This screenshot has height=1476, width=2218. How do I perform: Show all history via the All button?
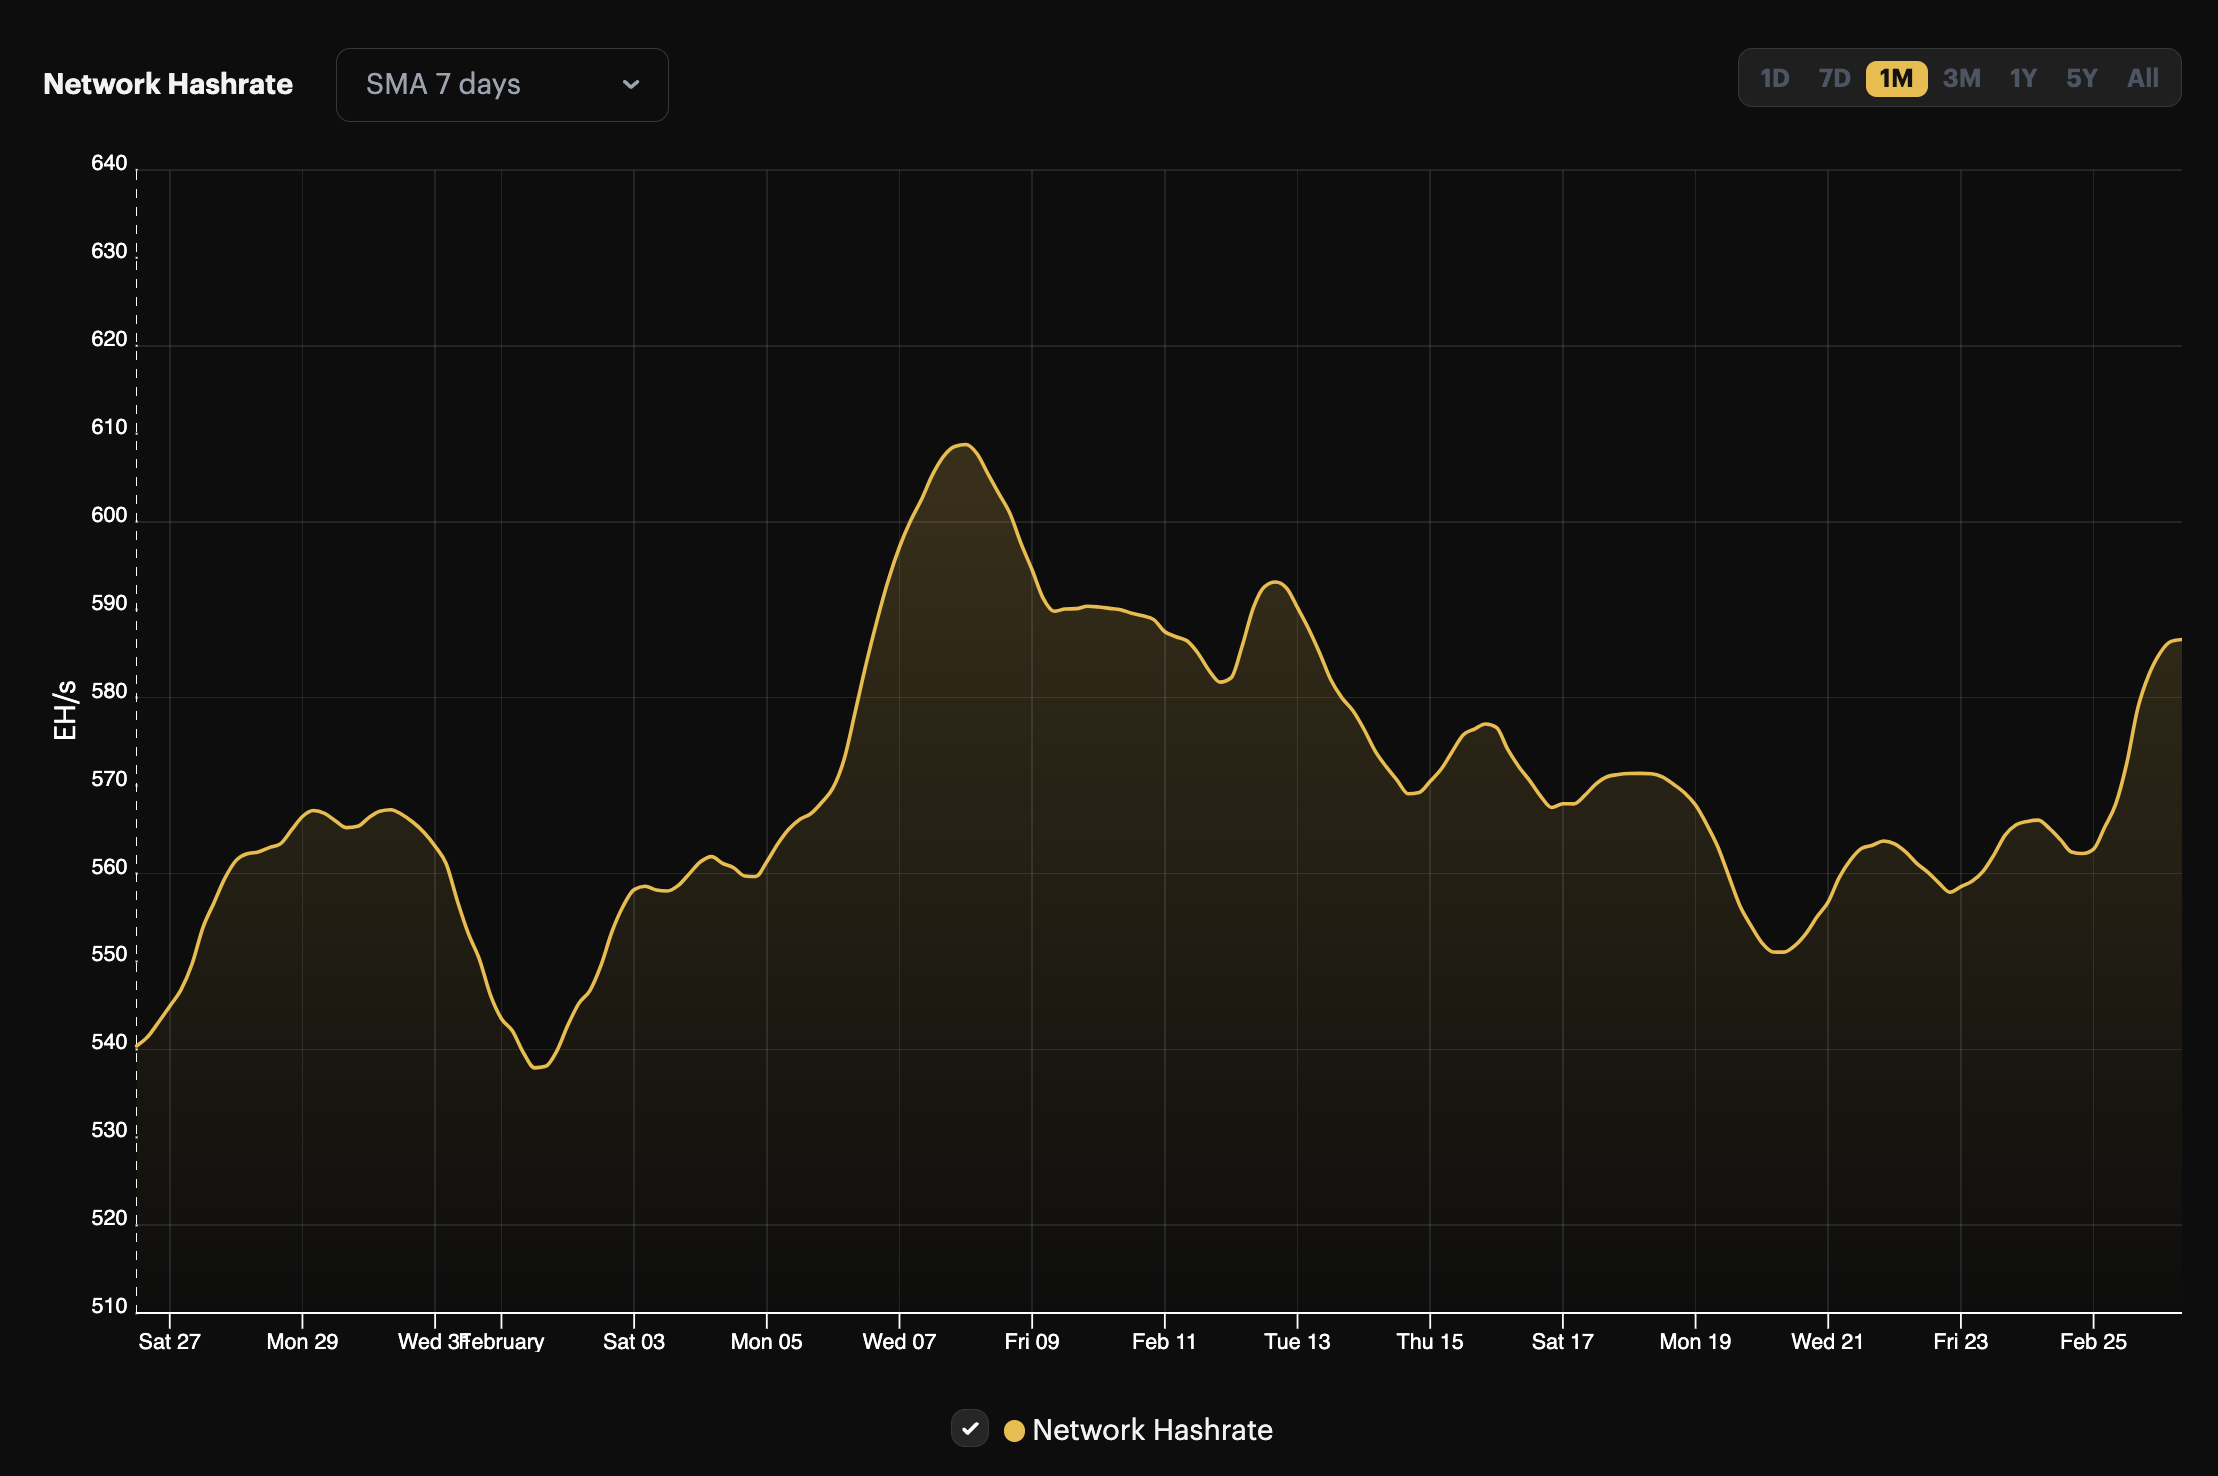tap(2143, 77)
